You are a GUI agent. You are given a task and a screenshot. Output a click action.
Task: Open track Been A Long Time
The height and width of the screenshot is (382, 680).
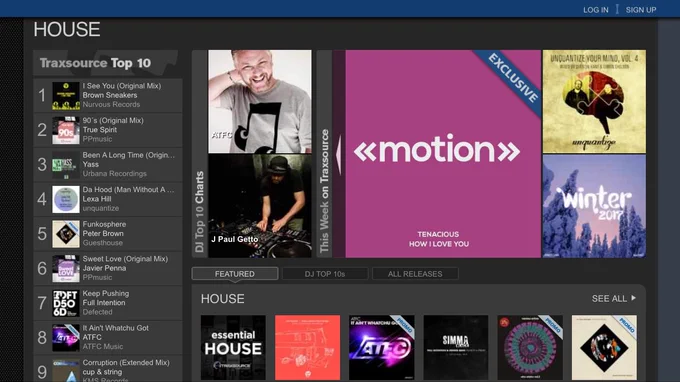tap(128, 155)
